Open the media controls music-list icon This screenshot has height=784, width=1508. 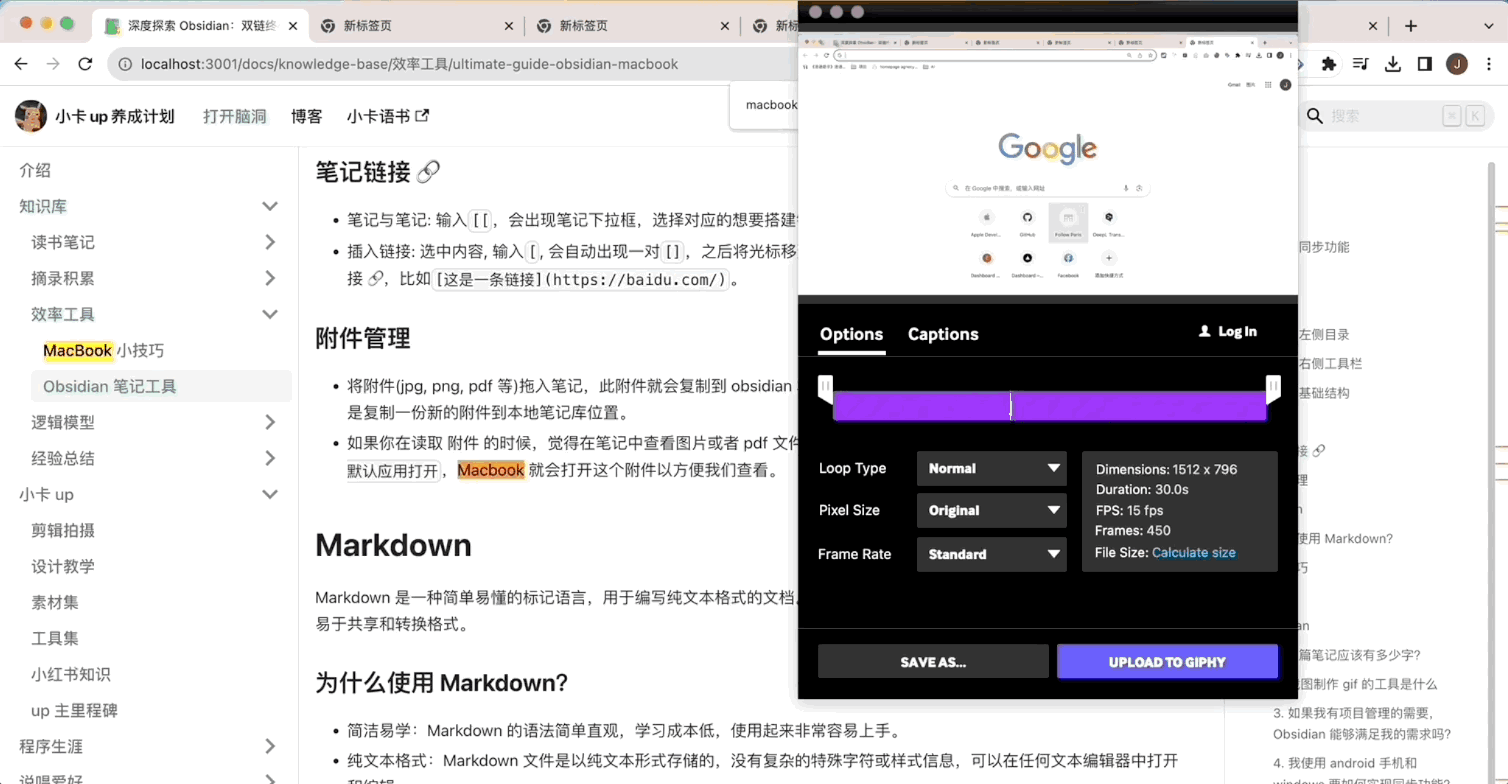tap(1360, 64)
